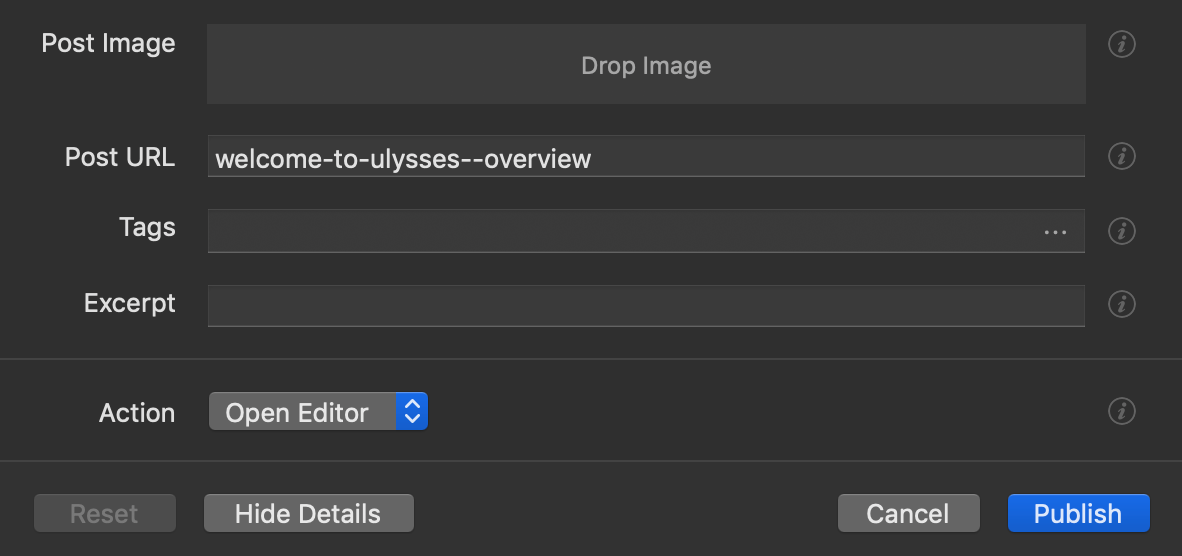Click the Excerpt label
Screen dimensions: 1182x556
coord(130,303)
